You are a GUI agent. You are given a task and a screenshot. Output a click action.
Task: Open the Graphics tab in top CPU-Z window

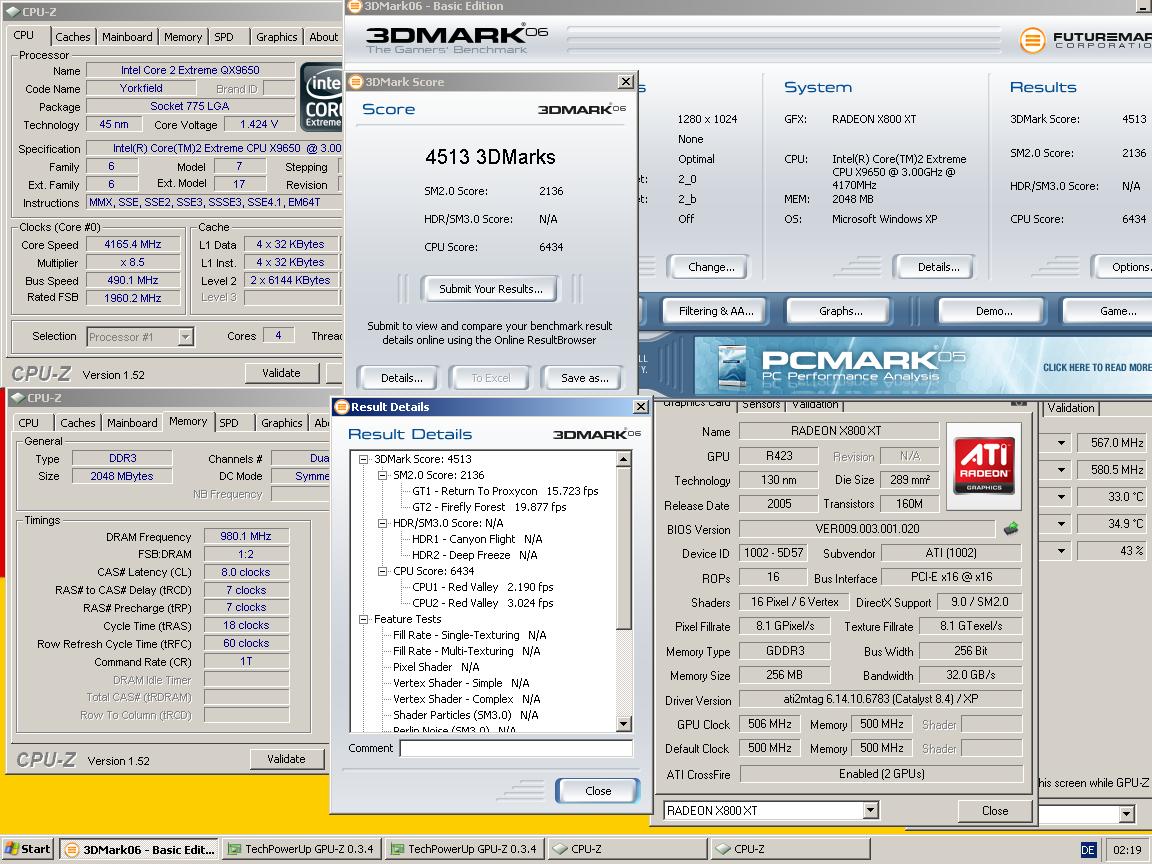[276, 37]
